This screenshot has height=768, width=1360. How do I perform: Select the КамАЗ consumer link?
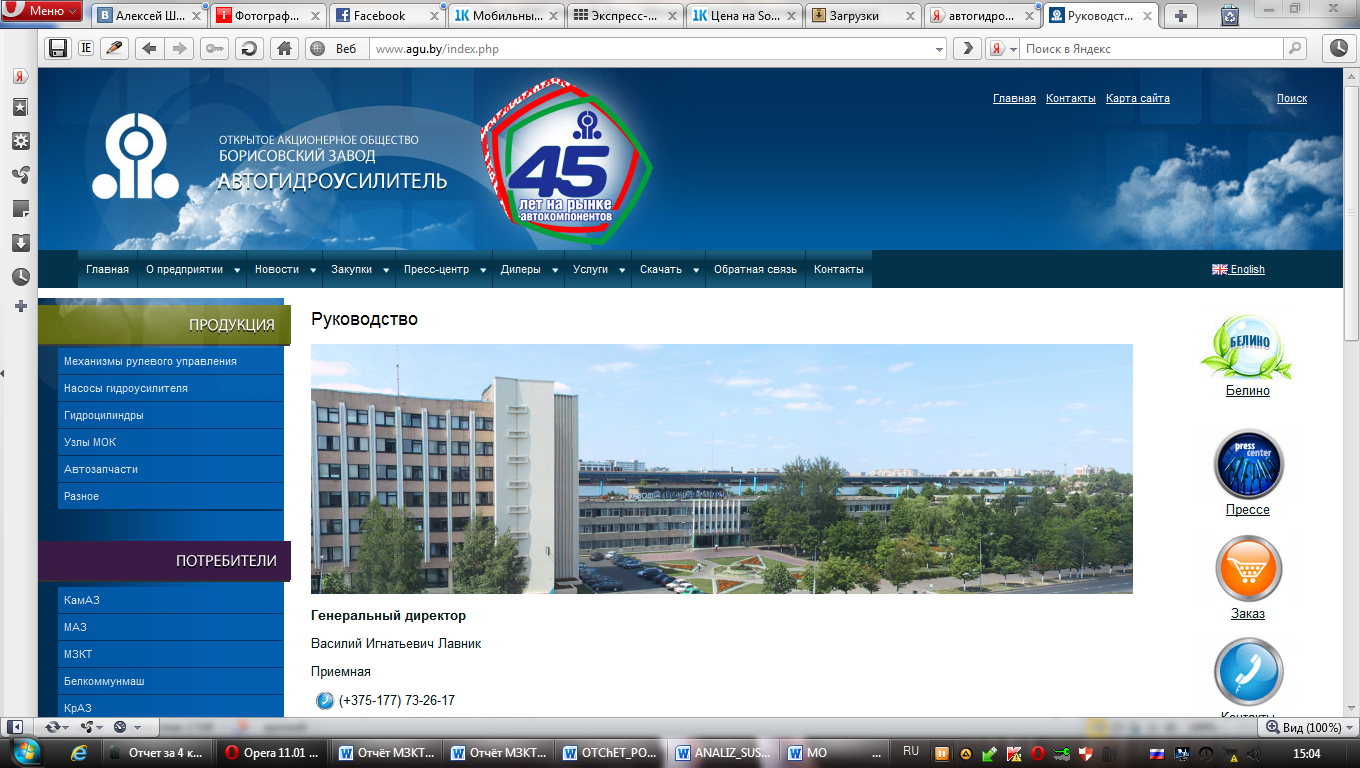(x=170, y=600)
